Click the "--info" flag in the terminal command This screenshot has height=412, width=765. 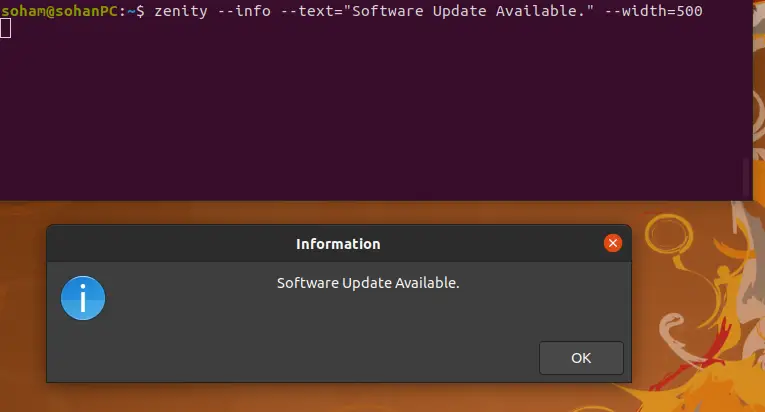243,11
